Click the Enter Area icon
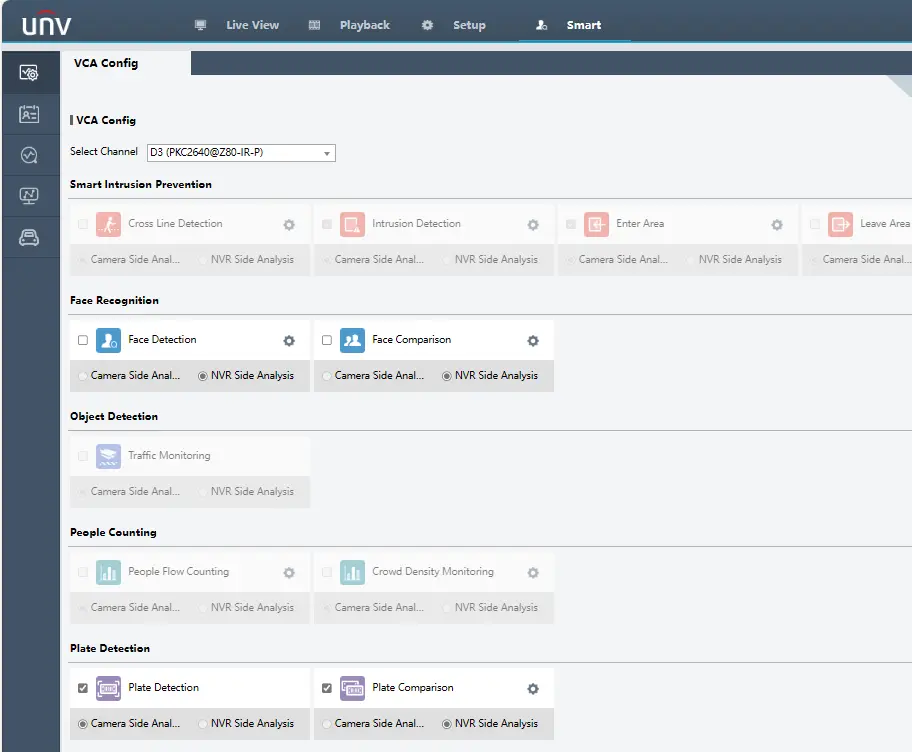The width and height of the screenshot is (912, 752). pos(596,224)
